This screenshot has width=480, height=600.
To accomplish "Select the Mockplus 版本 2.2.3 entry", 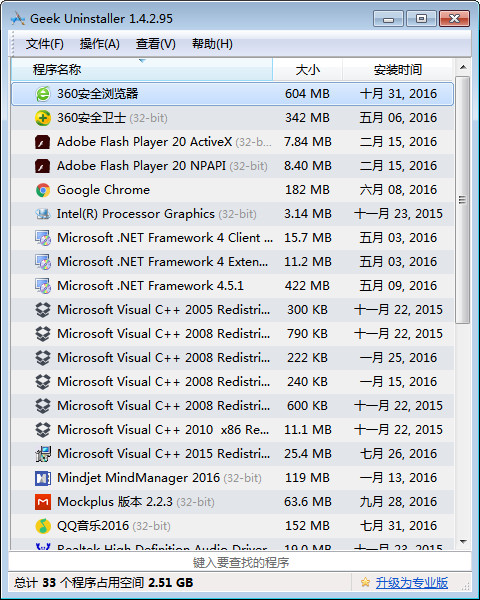I will pyautogui.click(x=115, y=502).
